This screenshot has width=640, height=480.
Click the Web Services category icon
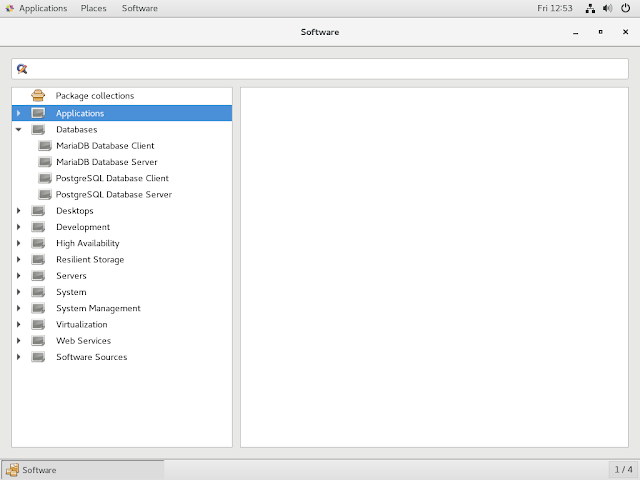tap(38, 340)
